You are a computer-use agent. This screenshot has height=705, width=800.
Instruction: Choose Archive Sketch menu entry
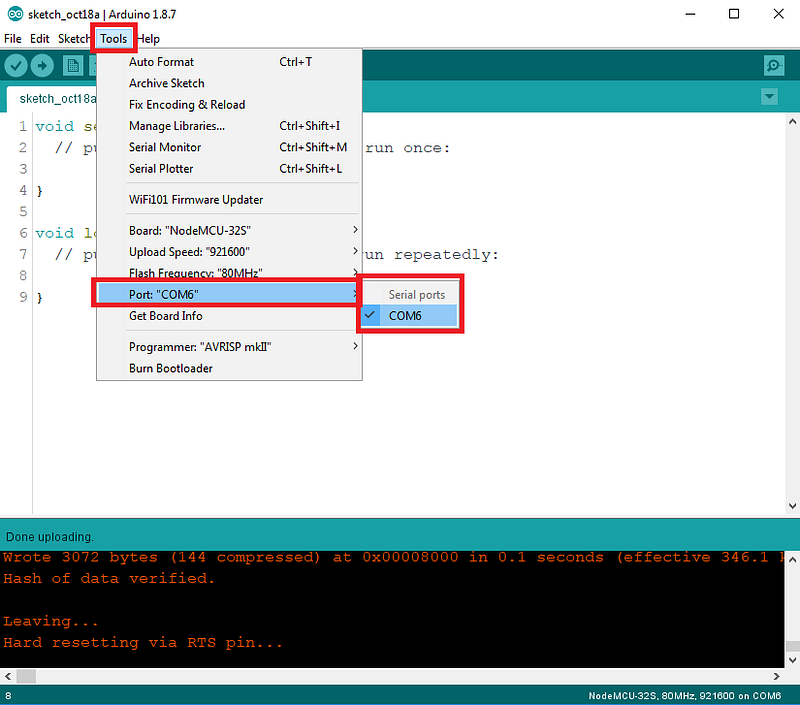229,83
